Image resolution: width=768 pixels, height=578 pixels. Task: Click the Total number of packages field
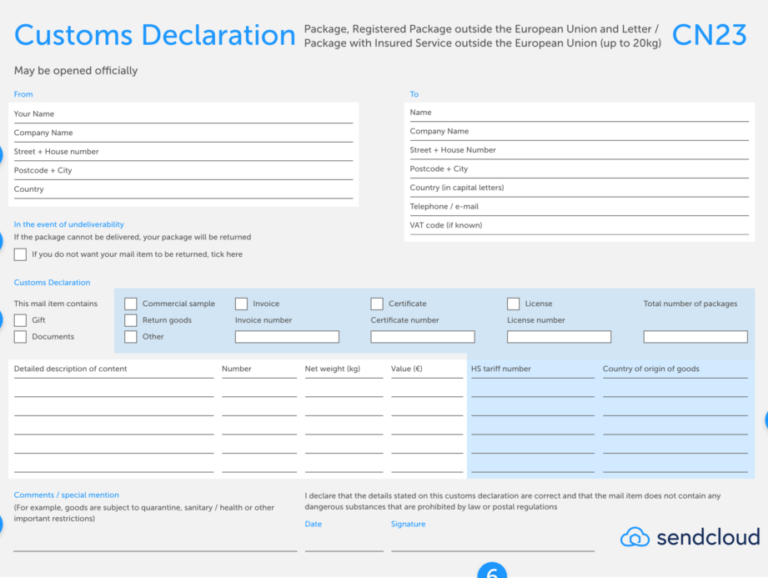tap(695, 337)
